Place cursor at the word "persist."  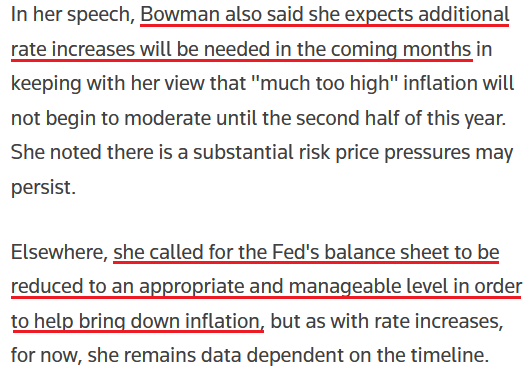[x=43, y=188]
